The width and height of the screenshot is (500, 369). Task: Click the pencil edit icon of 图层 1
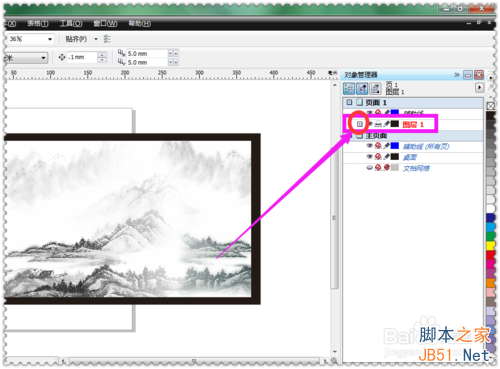point(387,124)
